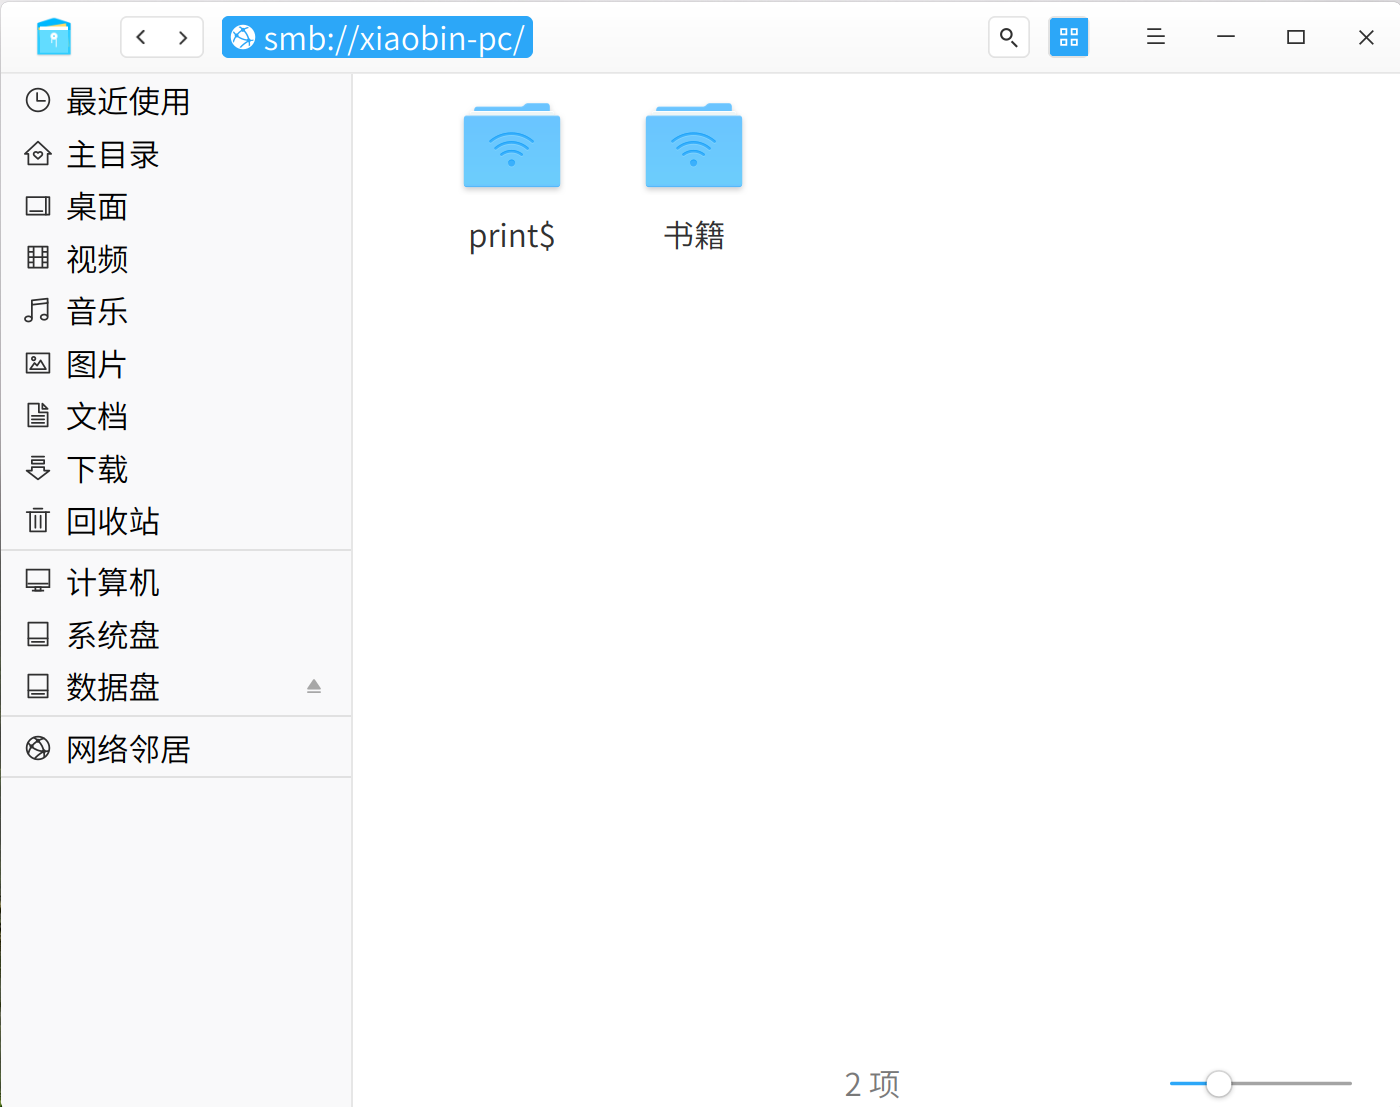Click the smb://xiaobin-pc/ address bar
The image size is (1400, 1107).
point(377,38)
